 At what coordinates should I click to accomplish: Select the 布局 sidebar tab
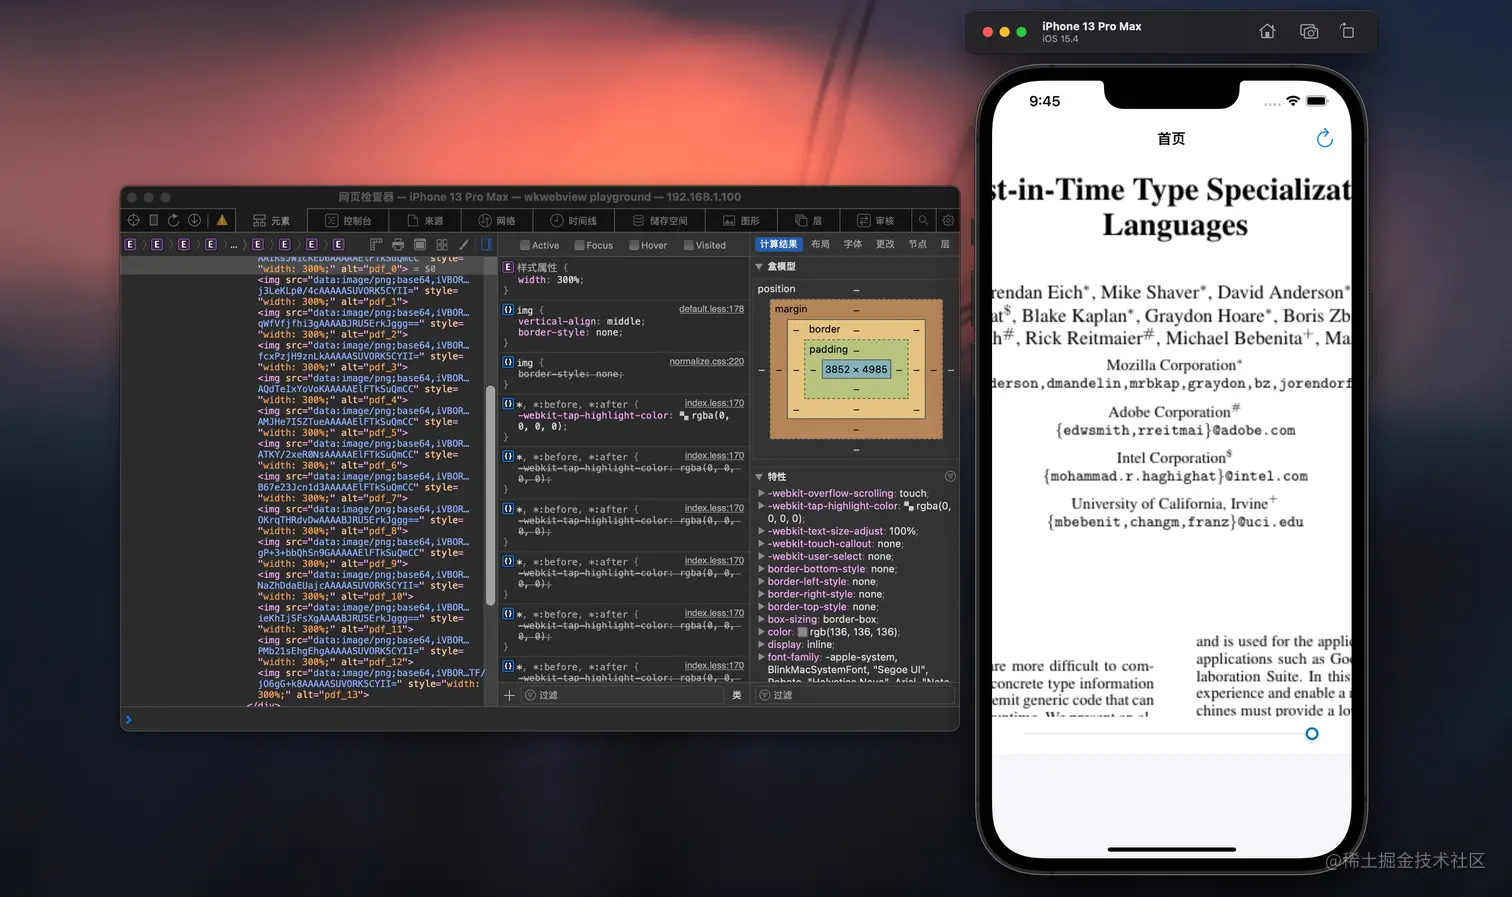tap(820, 244)
